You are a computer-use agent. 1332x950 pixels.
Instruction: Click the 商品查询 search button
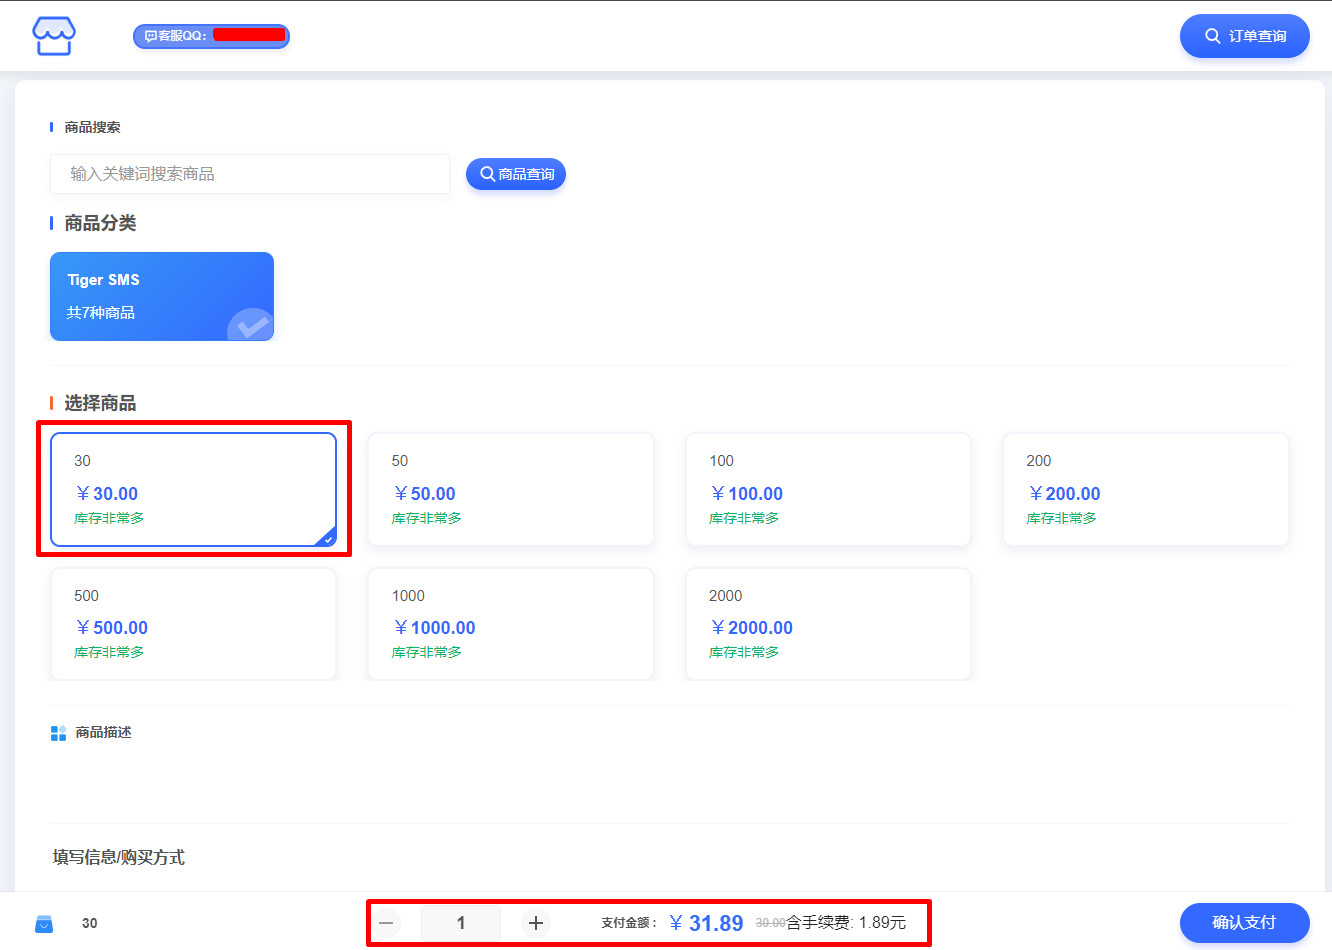(x=516, y=174)
